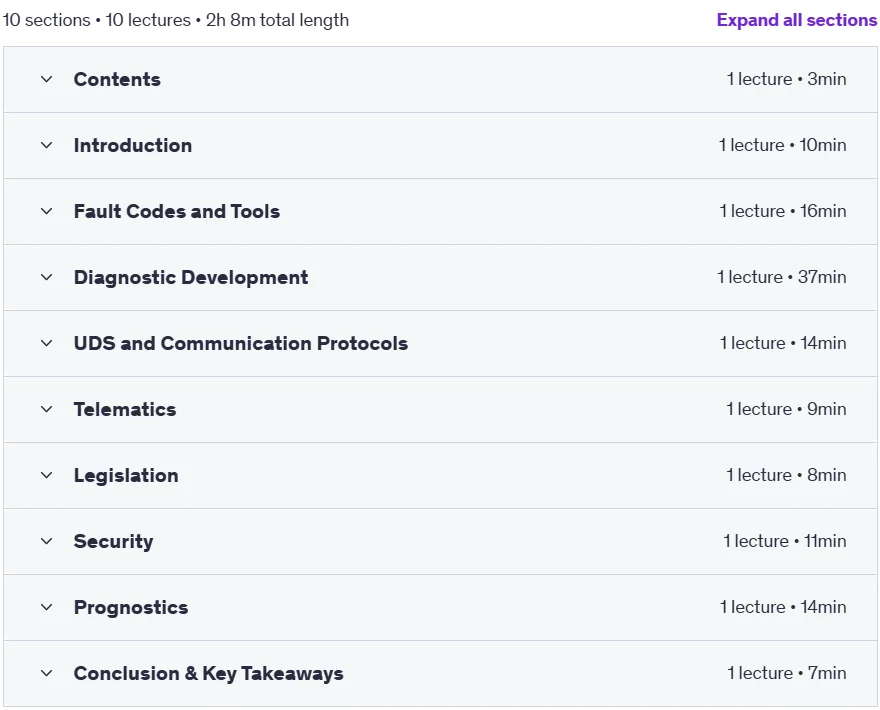Expand Conclusion & Key Takeaways chevron
Screen dimensions: 880x710
(x=47, y=673)
